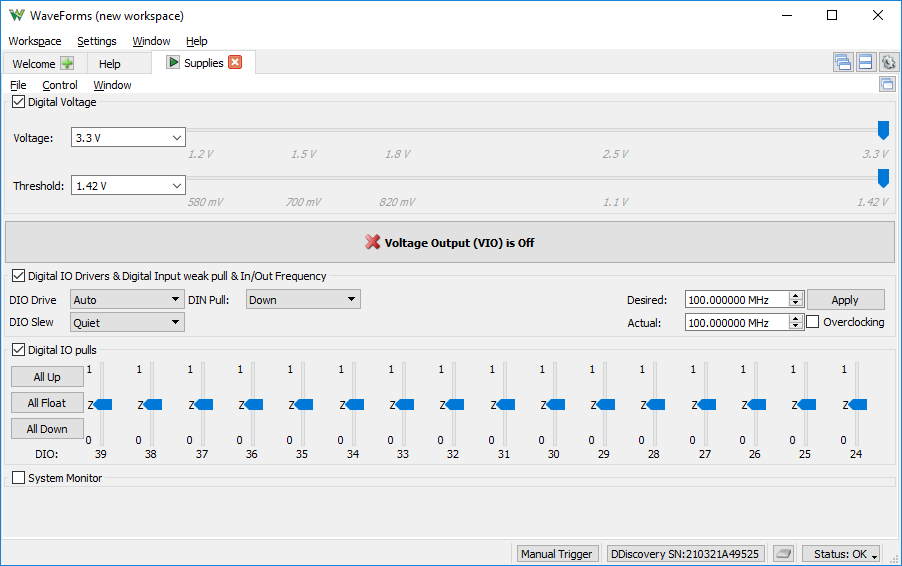
Task: Click the green run arrow on Supplies tab
Action: (173, 62)
